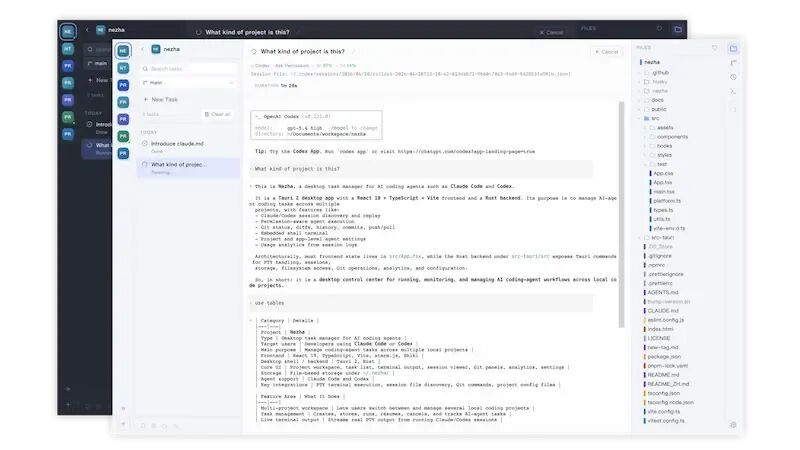Expand the hooks folder
Viewport: 800px width, 450px height.
660,146
